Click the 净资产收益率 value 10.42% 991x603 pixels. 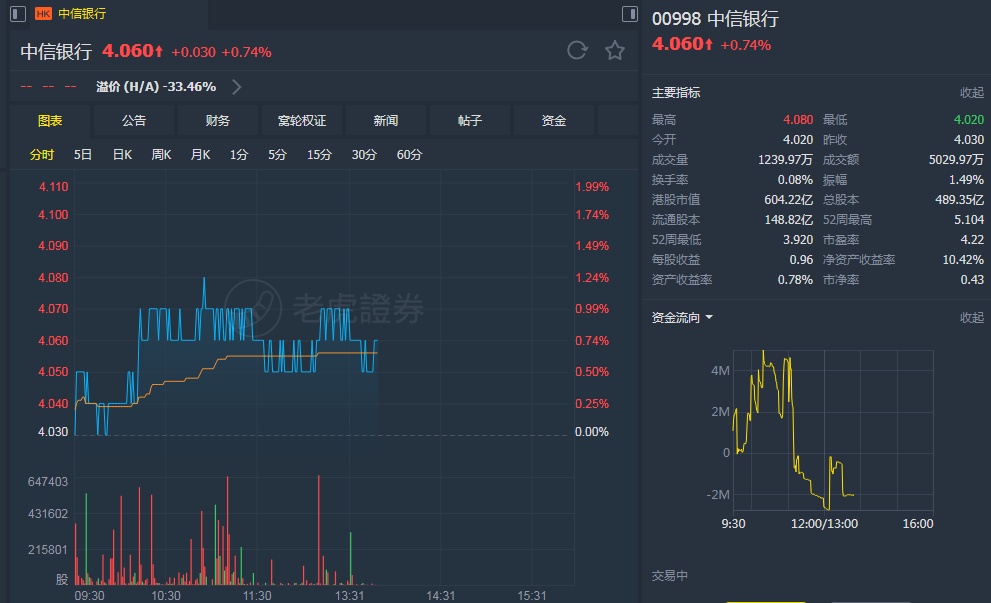click(963, 260)
